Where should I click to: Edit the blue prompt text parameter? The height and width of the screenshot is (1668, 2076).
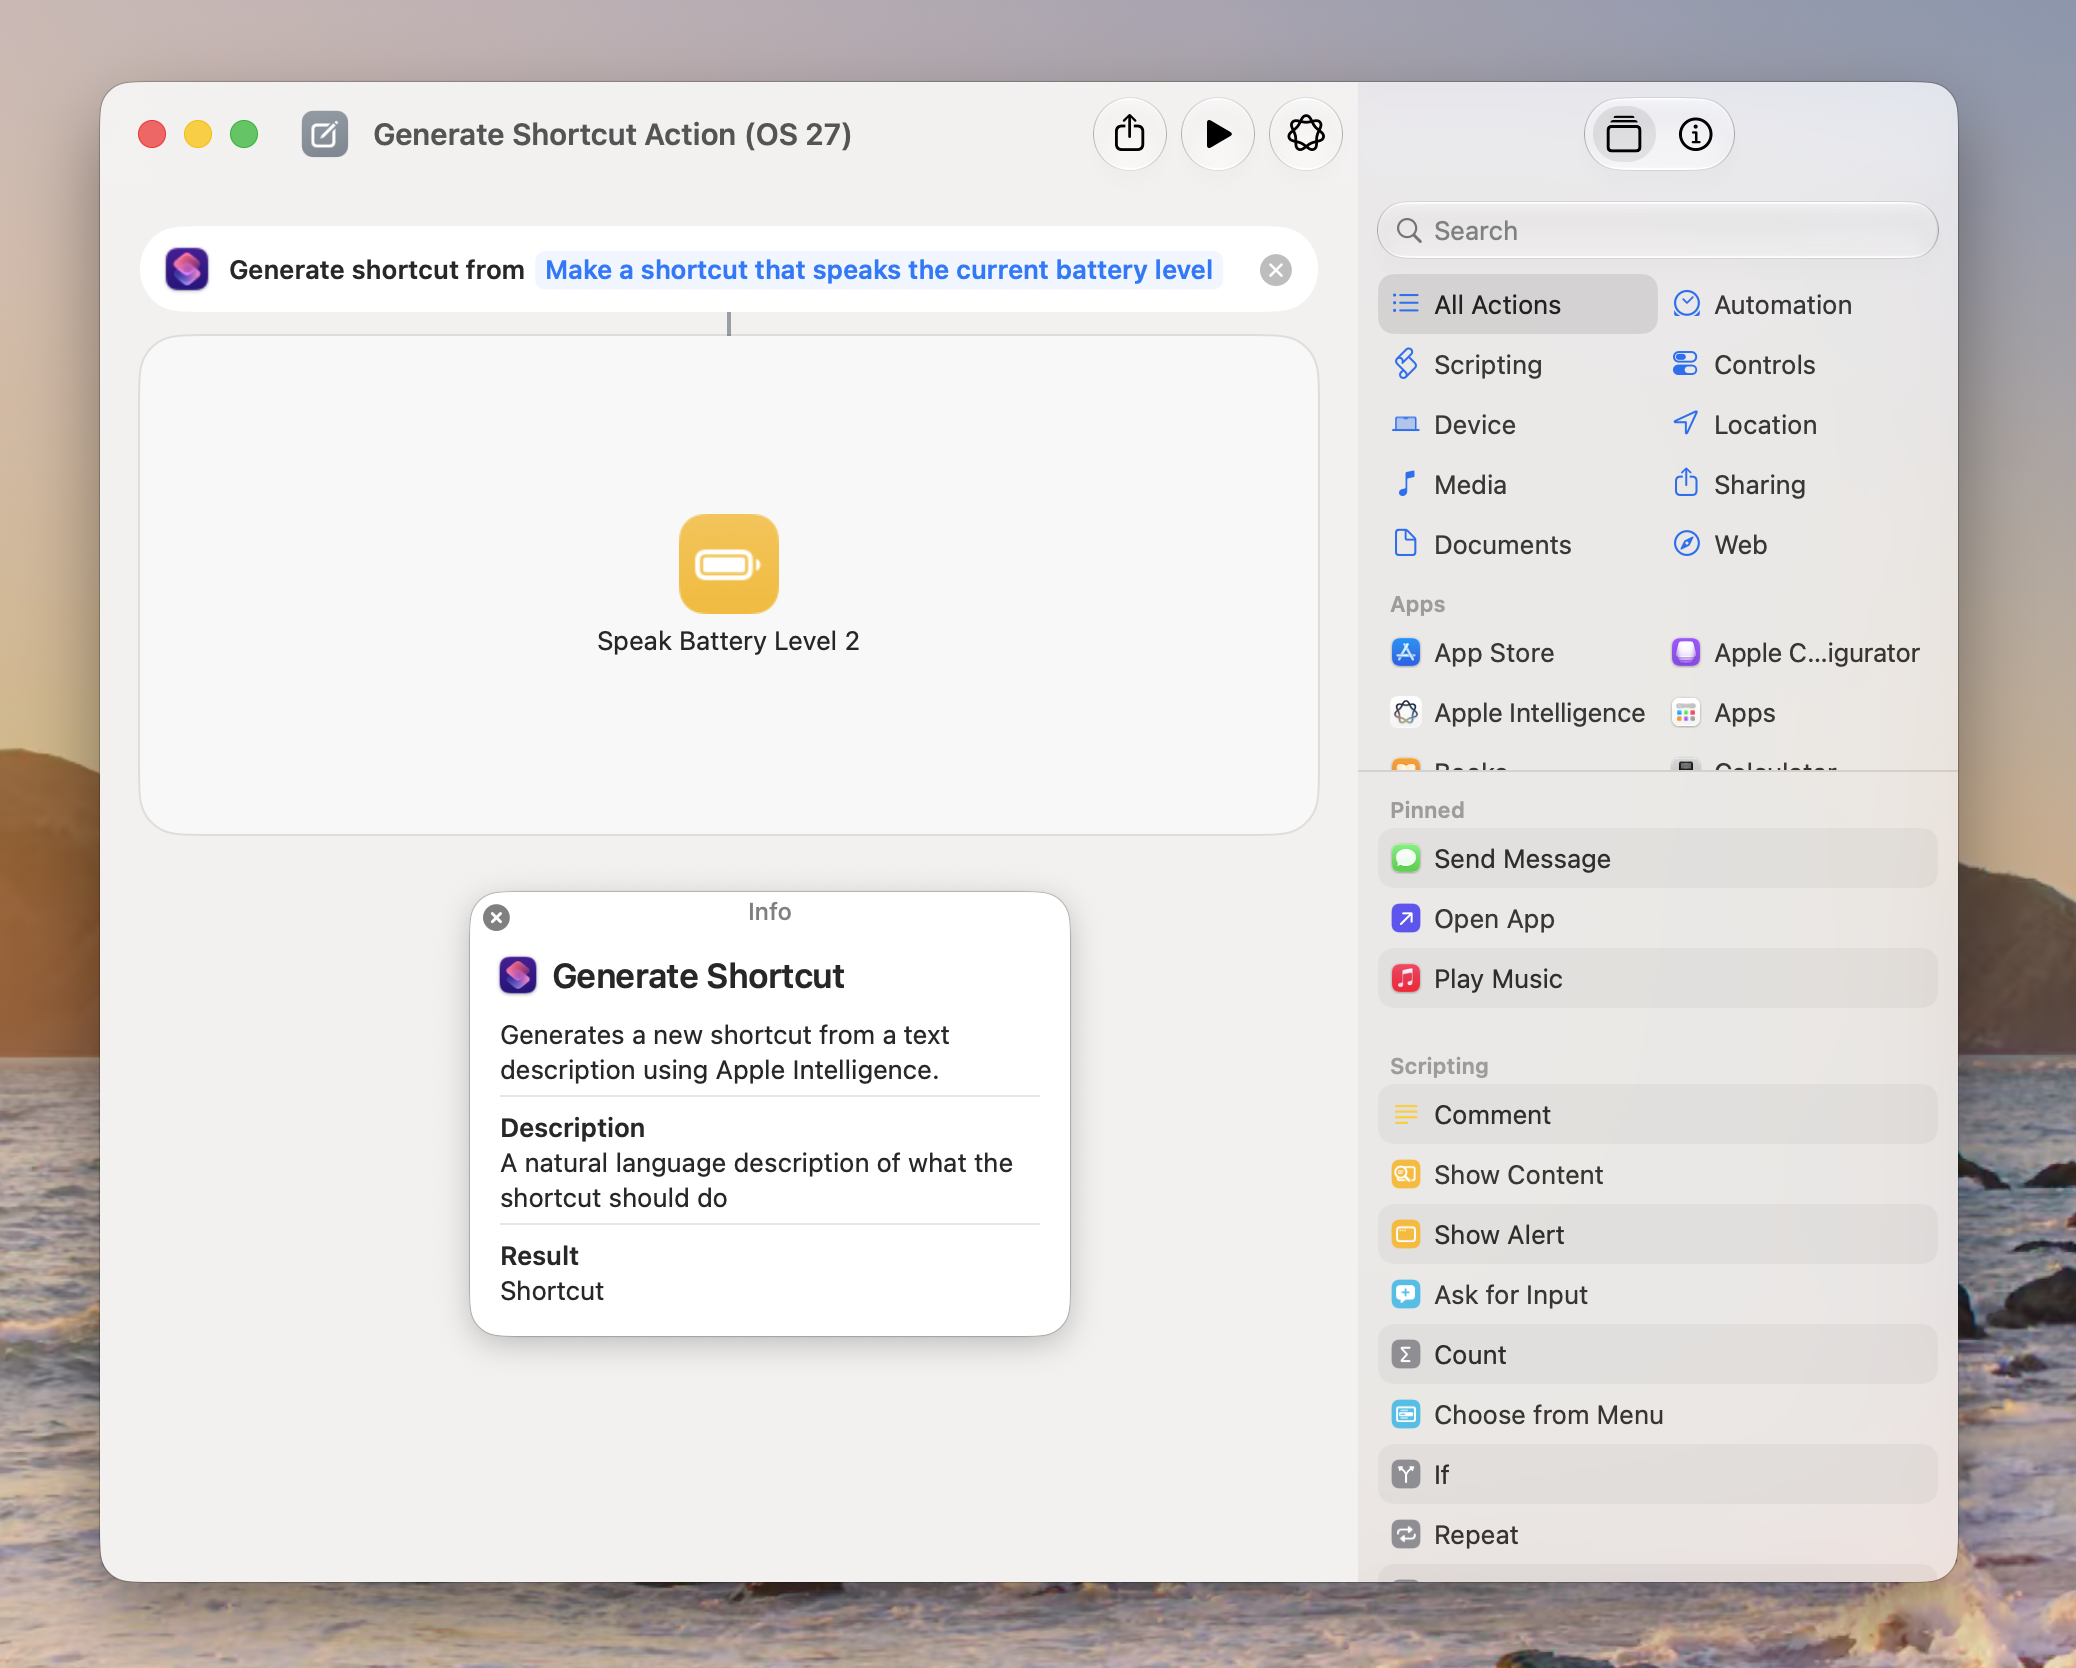pyautogui.click(x=879, y=270)
